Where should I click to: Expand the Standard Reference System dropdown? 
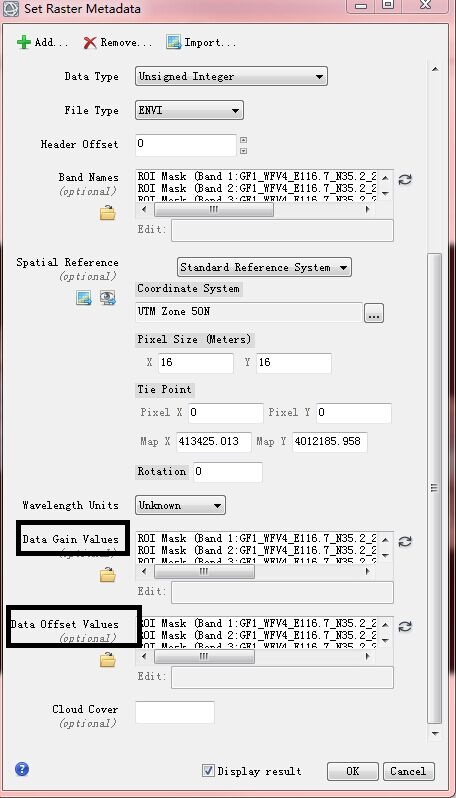264,267
